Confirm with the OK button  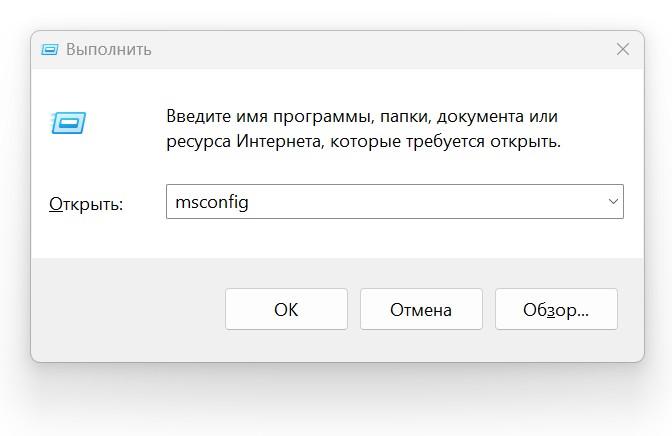click(x=286, y=309)
